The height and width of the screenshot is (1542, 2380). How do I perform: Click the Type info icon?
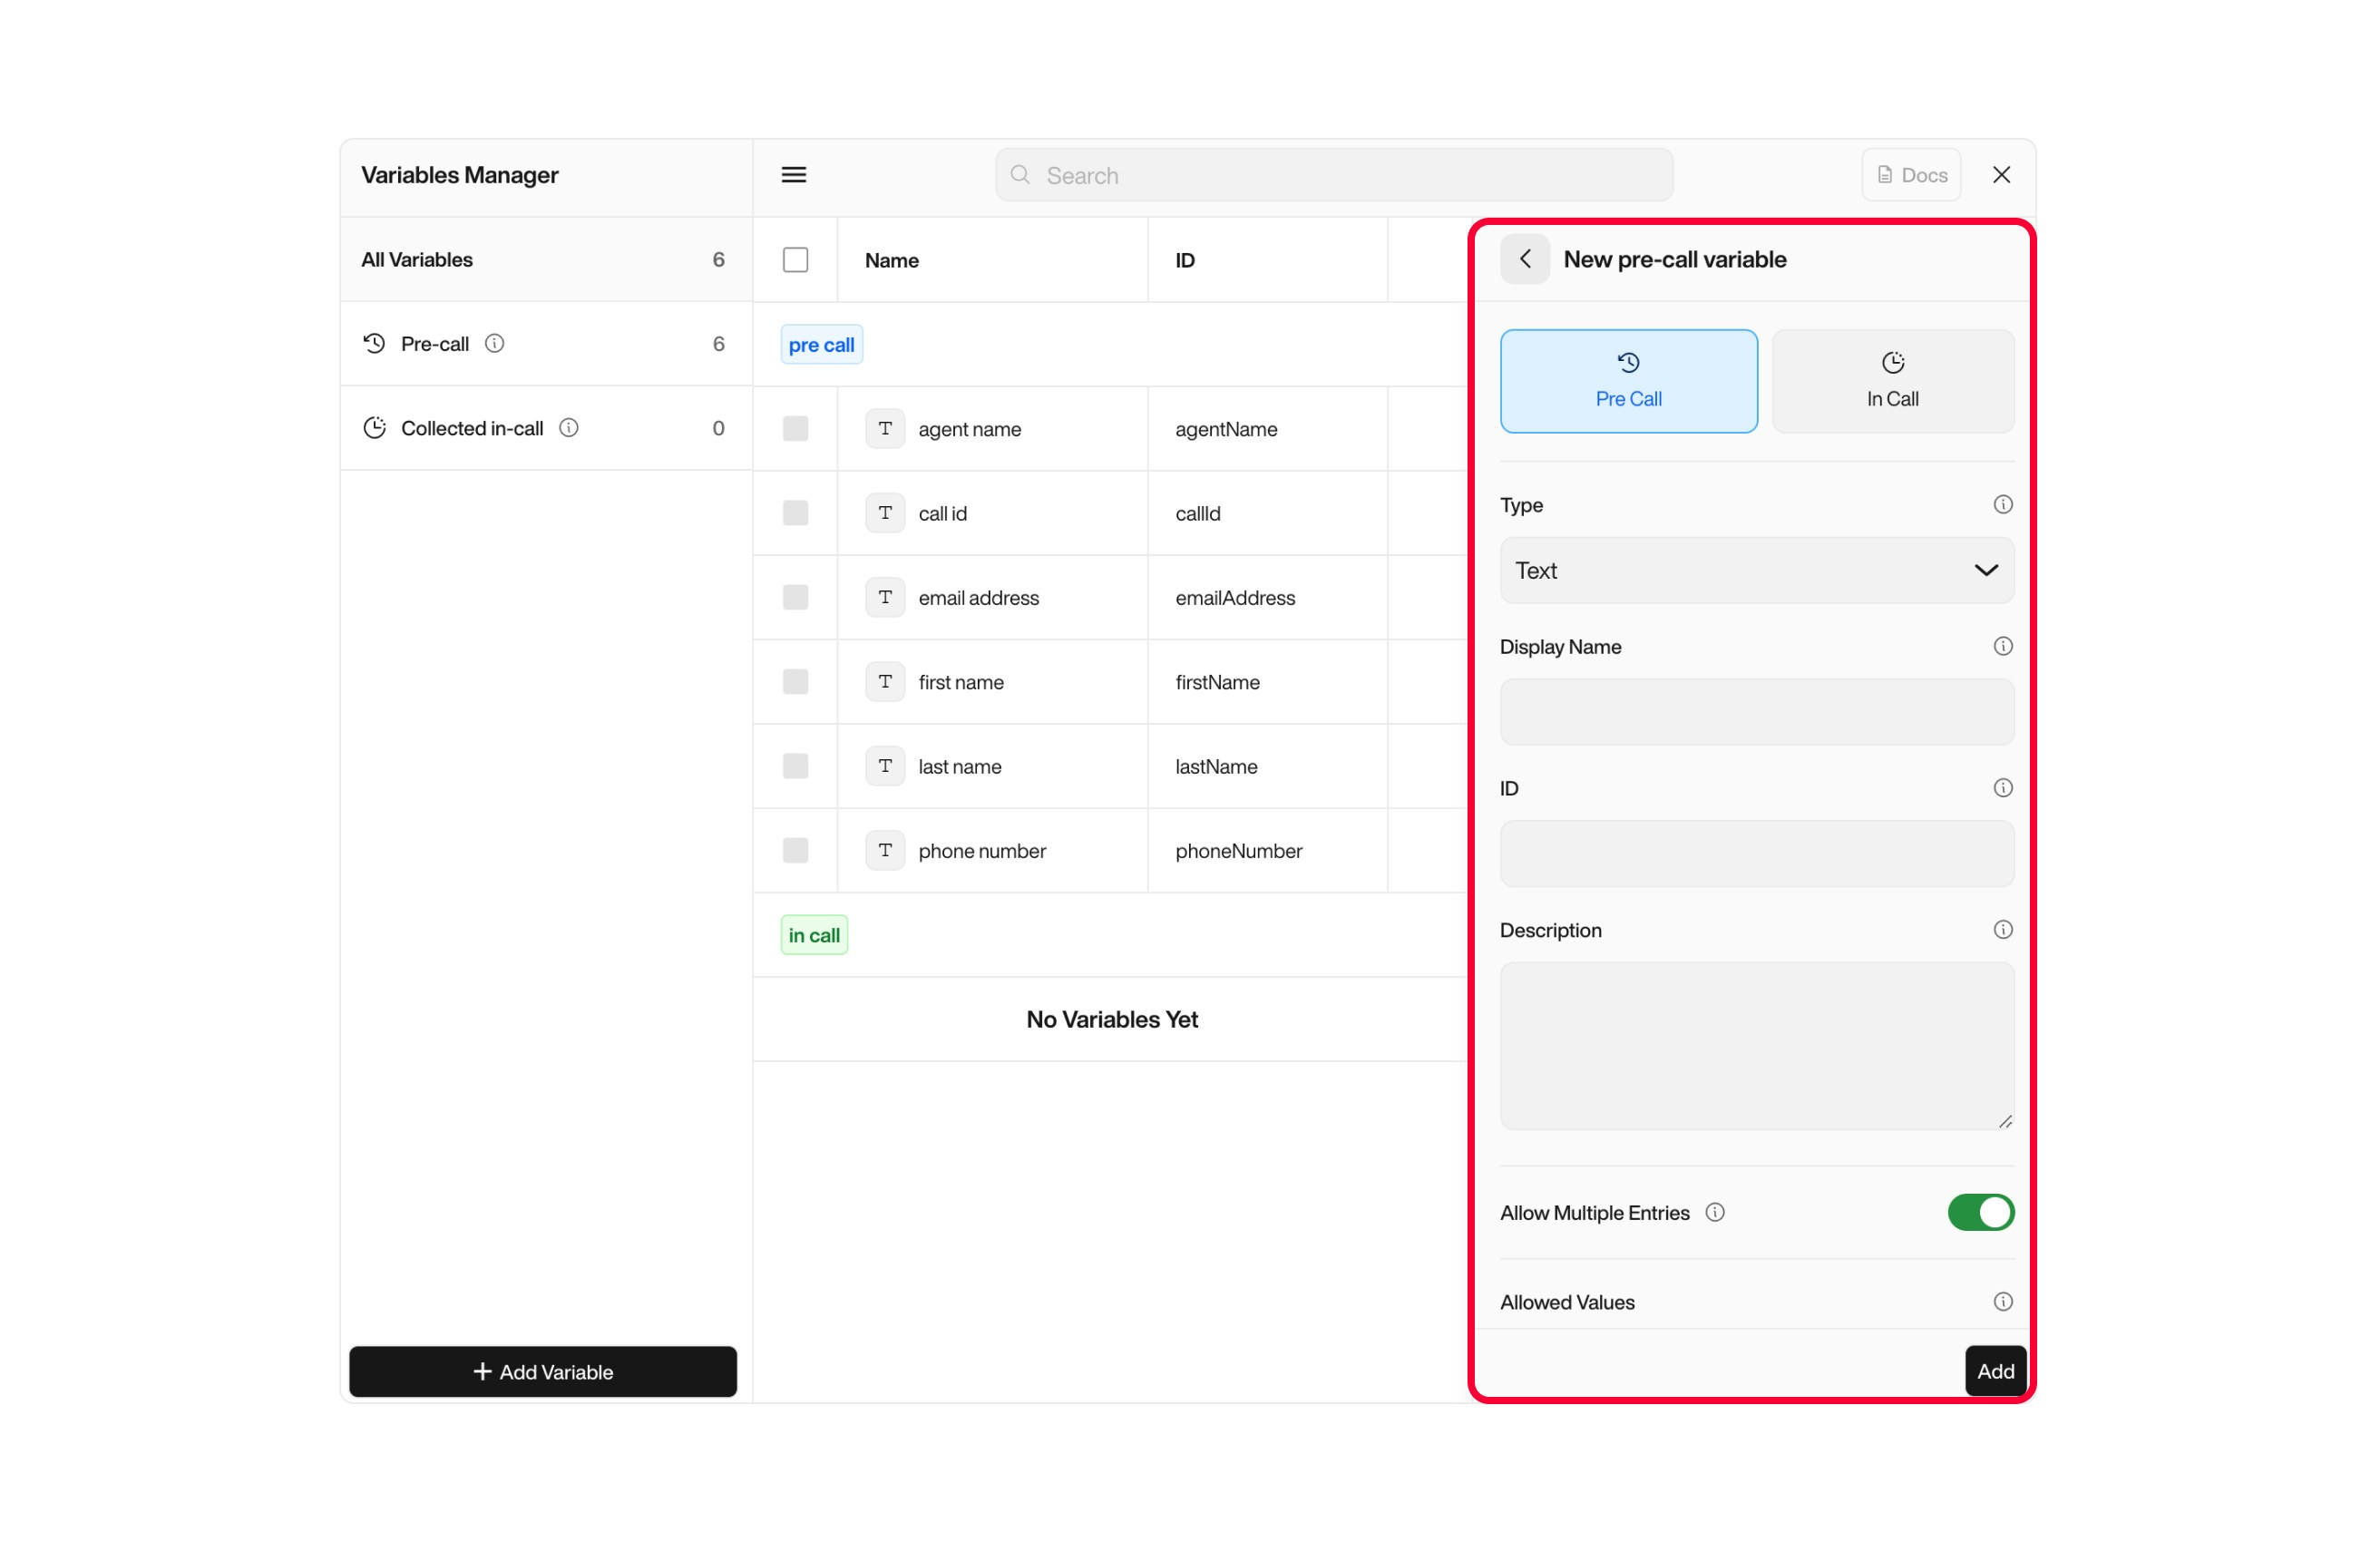pos(2002,504)
